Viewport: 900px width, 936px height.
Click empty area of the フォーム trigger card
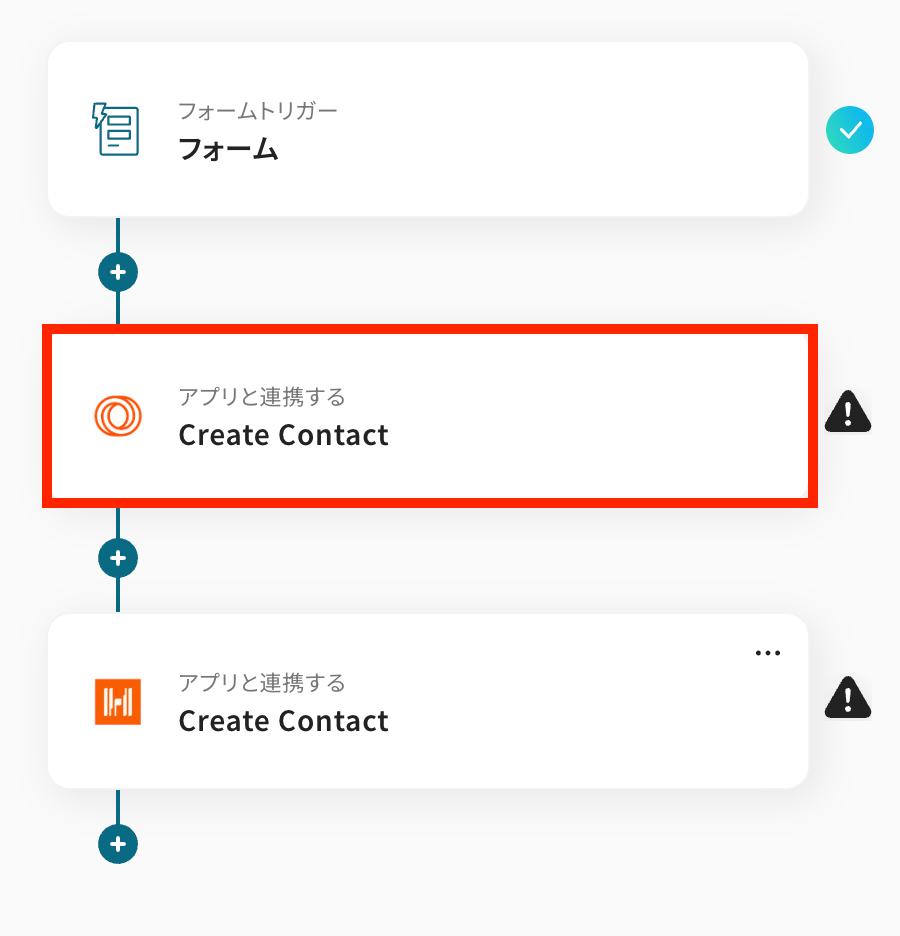point(567,129)
